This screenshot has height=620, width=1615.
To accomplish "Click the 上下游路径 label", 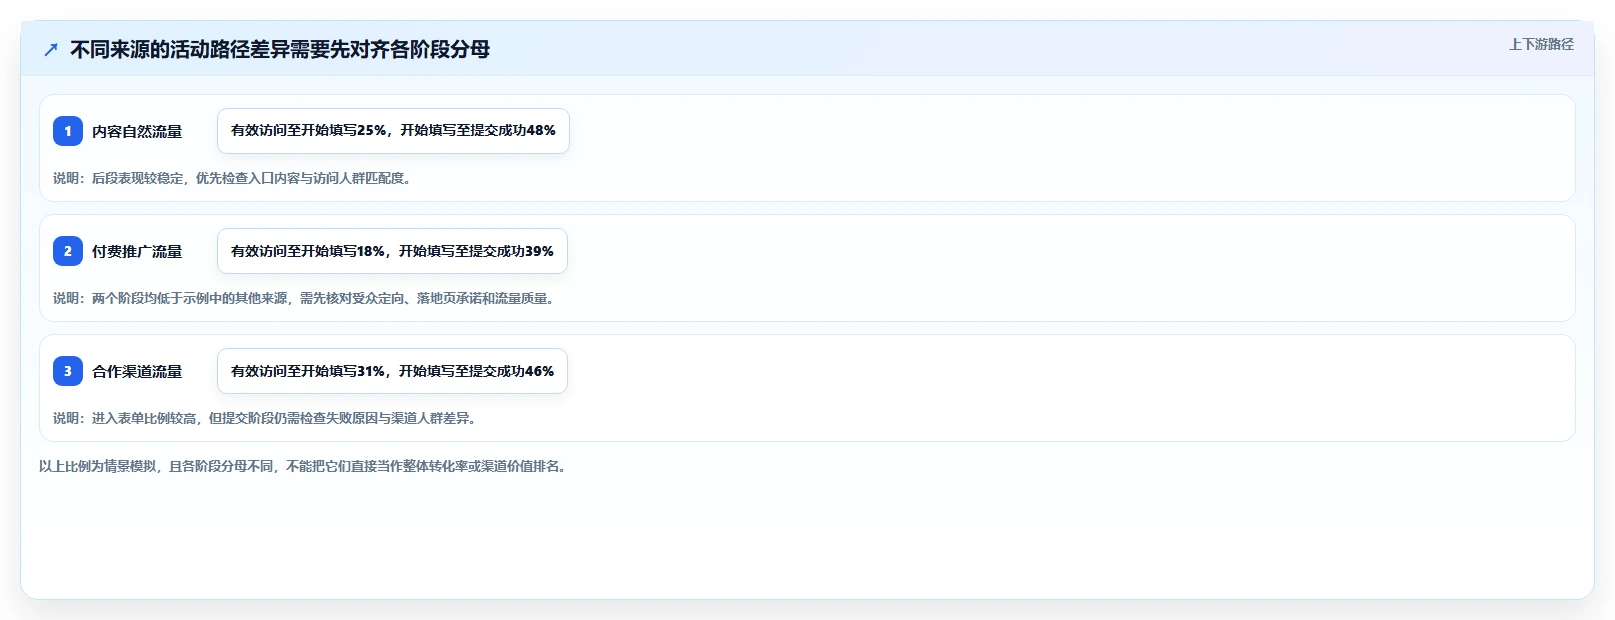I will click(x=1541, y=44).
